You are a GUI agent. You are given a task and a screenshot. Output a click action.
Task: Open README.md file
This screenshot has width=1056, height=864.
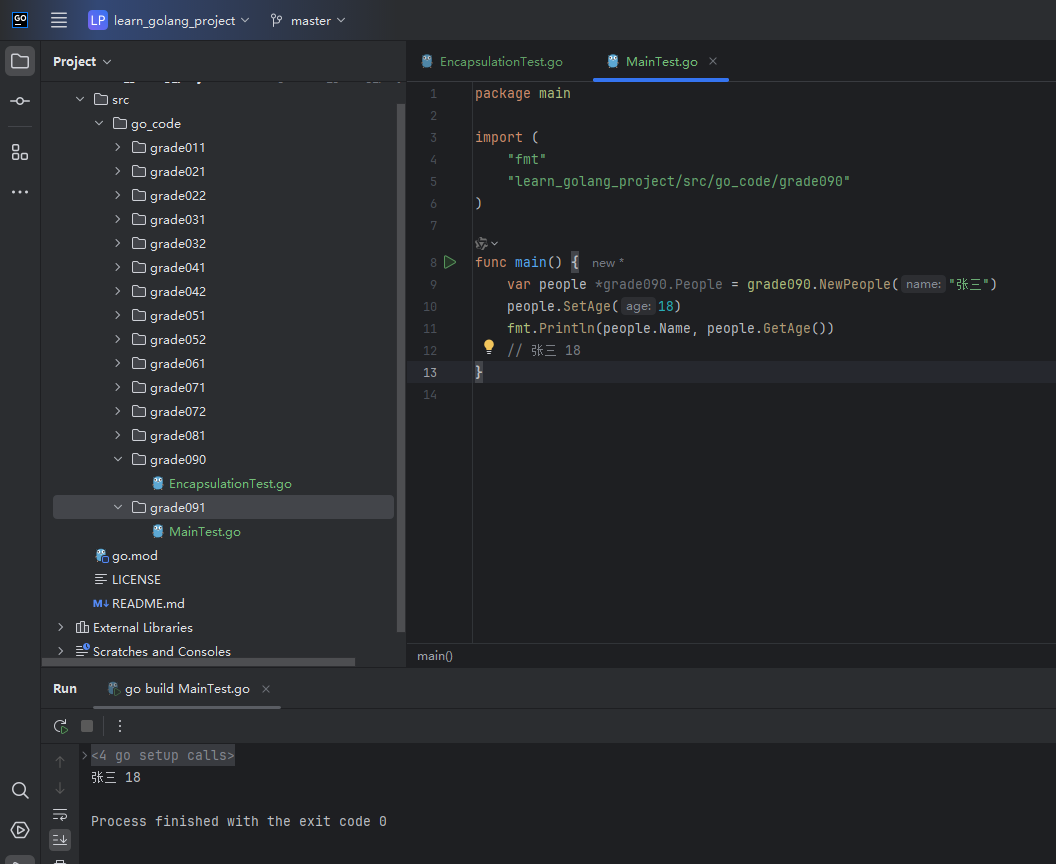pos(147,603)
